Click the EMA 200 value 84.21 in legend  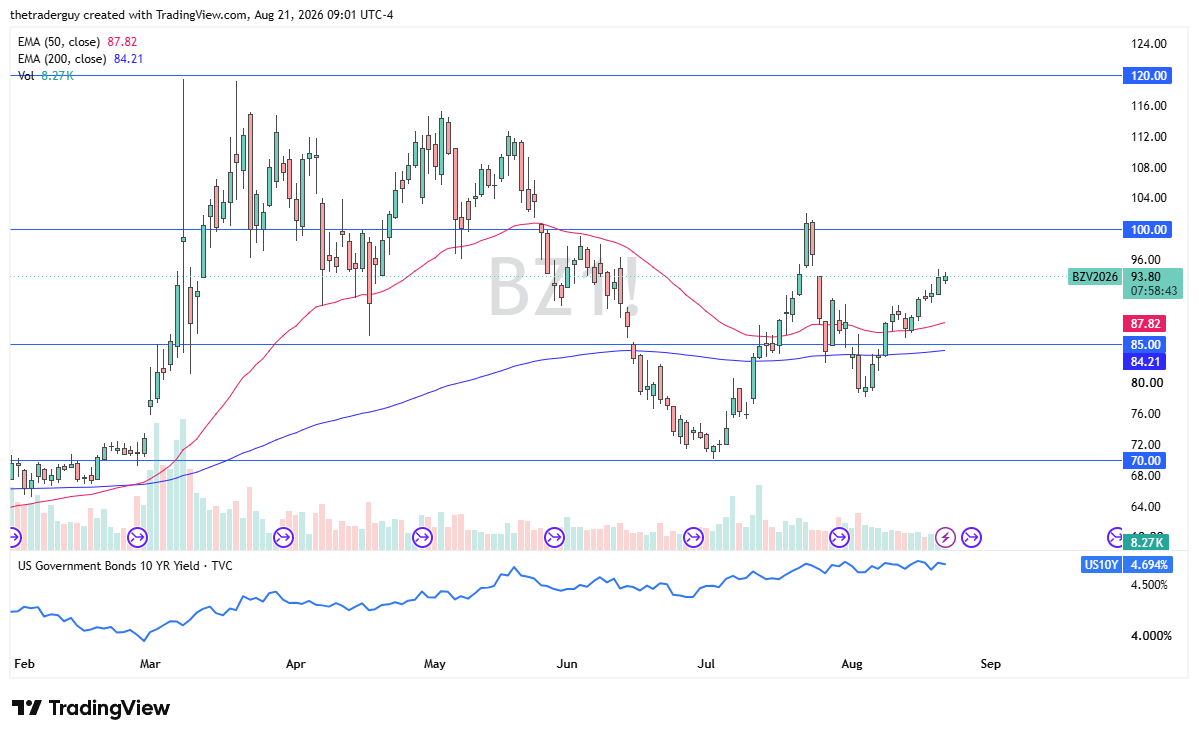click(128, 59)
